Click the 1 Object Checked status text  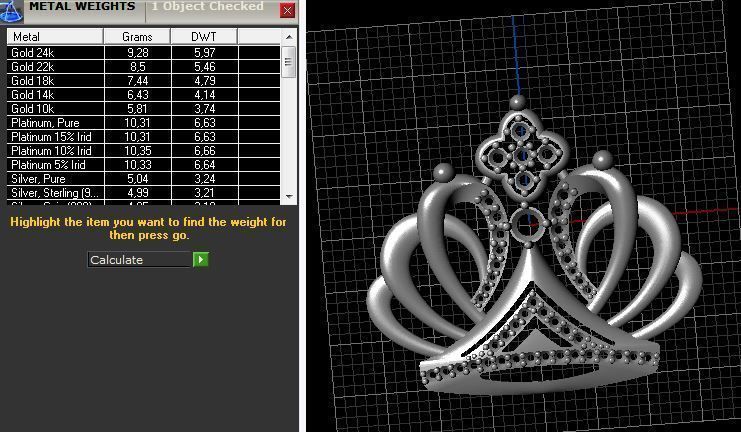coord(207,6)
